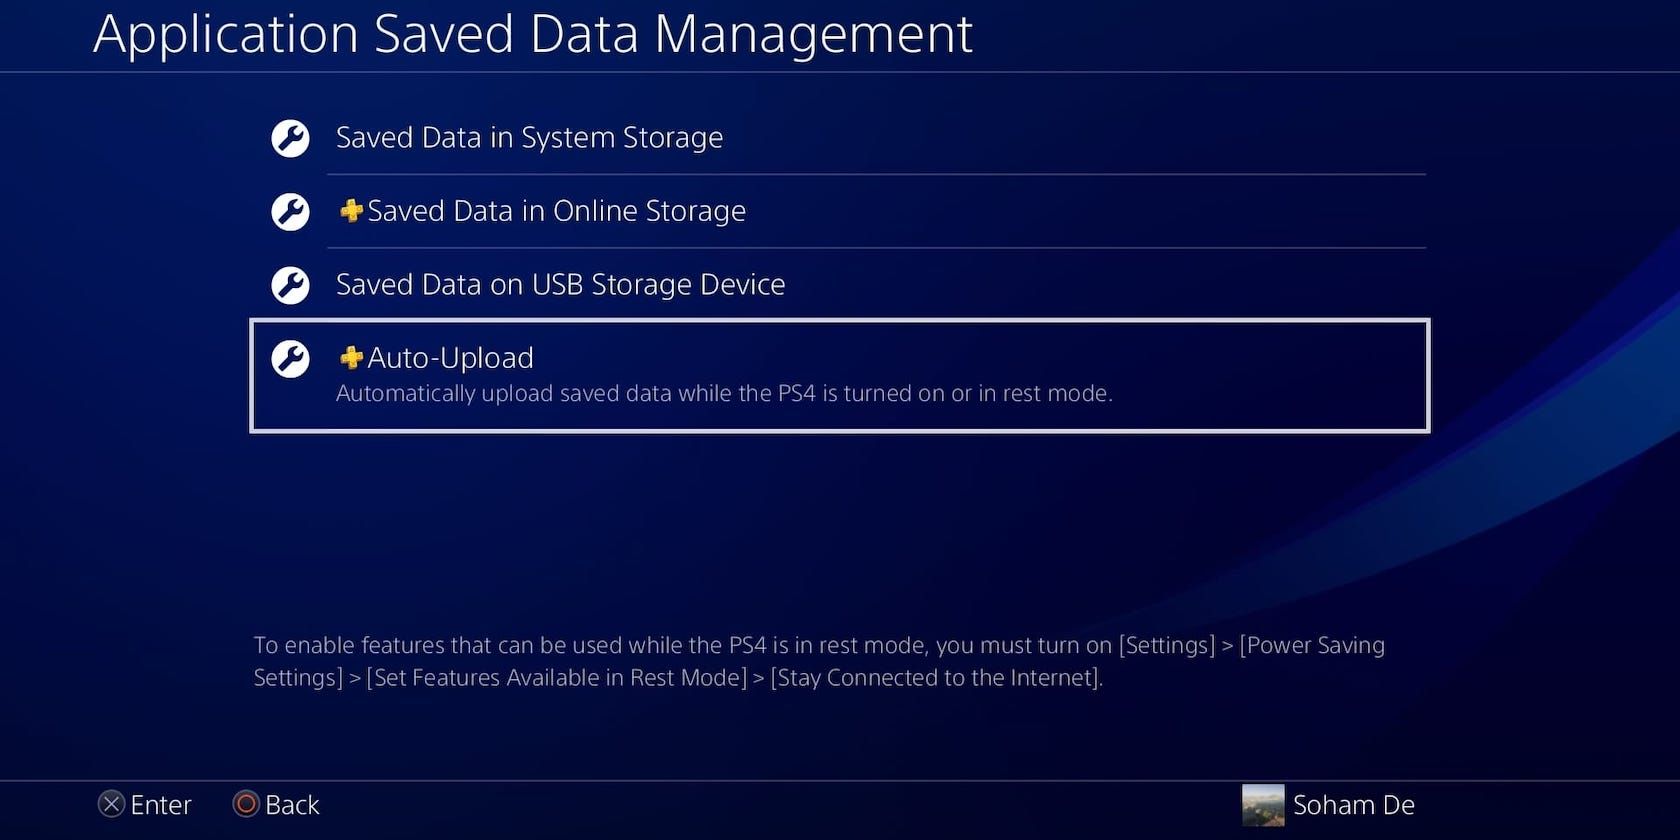
Task: Click the wrench icon beside Auto-Upload
Action: [x=290, y=359]
